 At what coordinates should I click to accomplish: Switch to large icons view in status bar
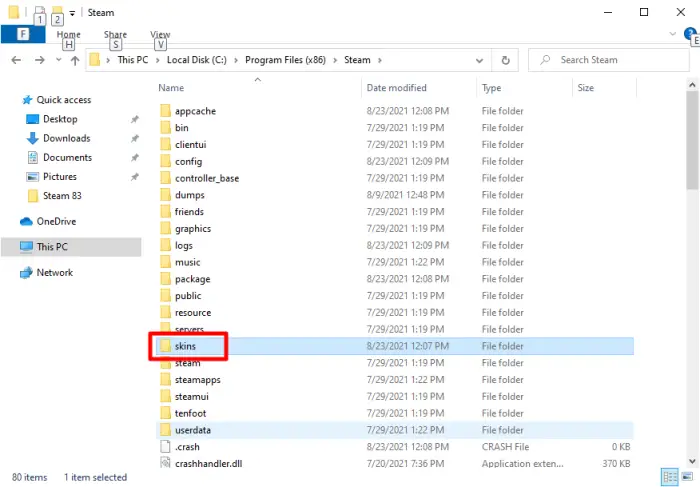(x=687, y=477)
